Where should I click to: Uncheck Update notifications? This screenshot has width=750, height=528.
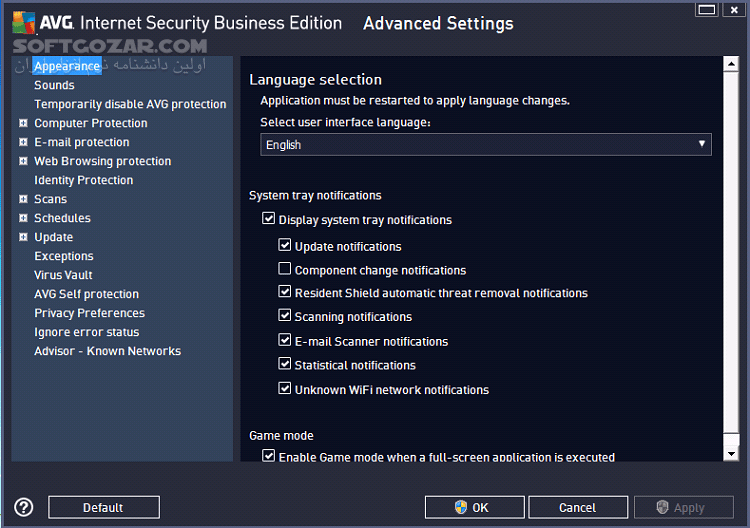pos(285,245)
